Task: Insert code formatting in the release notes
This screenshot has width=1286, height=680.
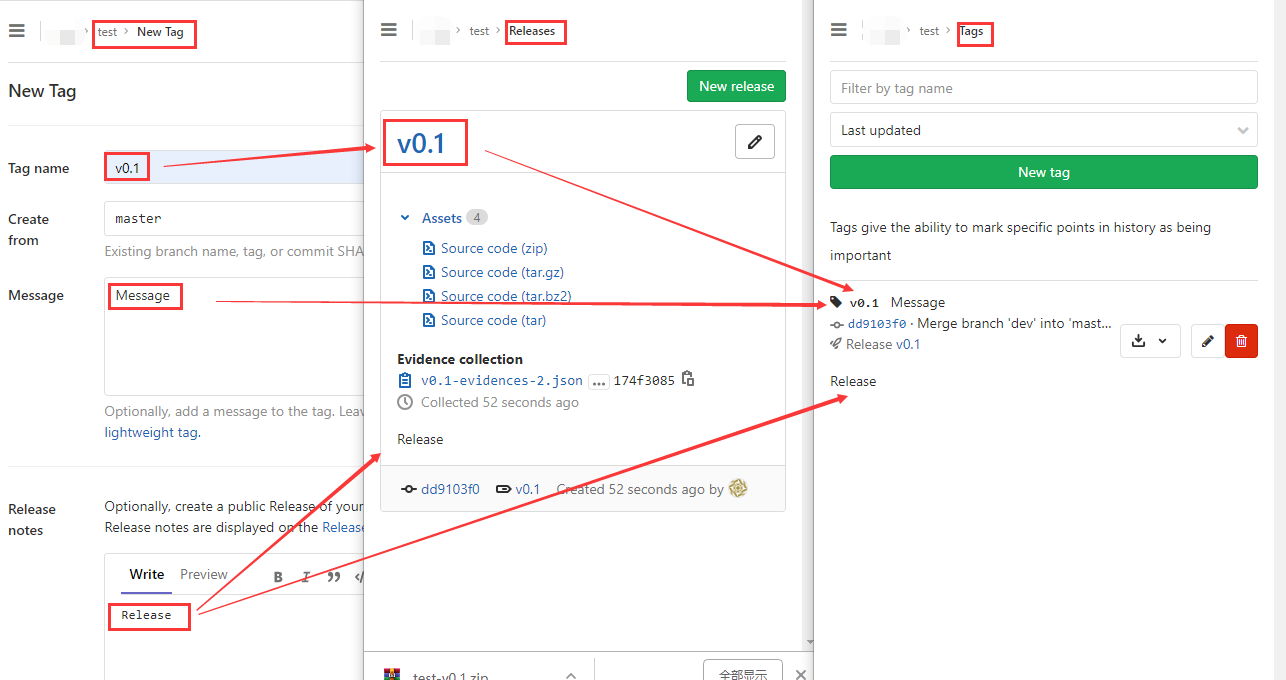Action: [x=360, y=577]
